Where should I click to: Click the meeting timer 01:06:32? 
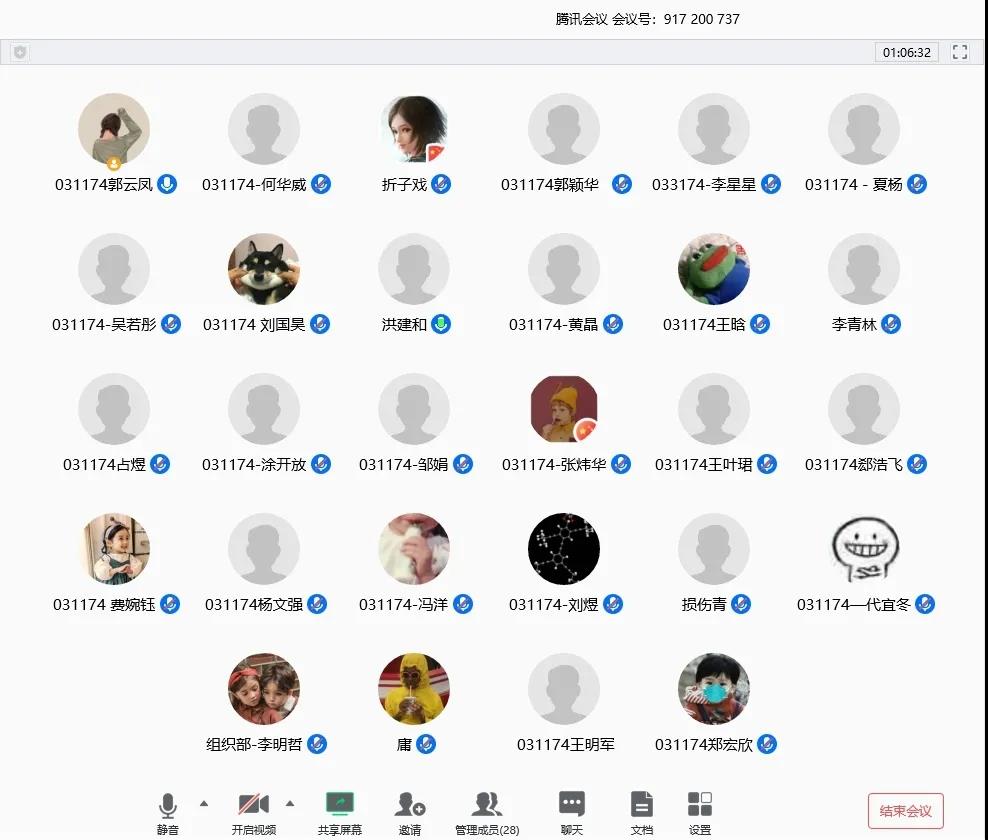coord(906,52)
